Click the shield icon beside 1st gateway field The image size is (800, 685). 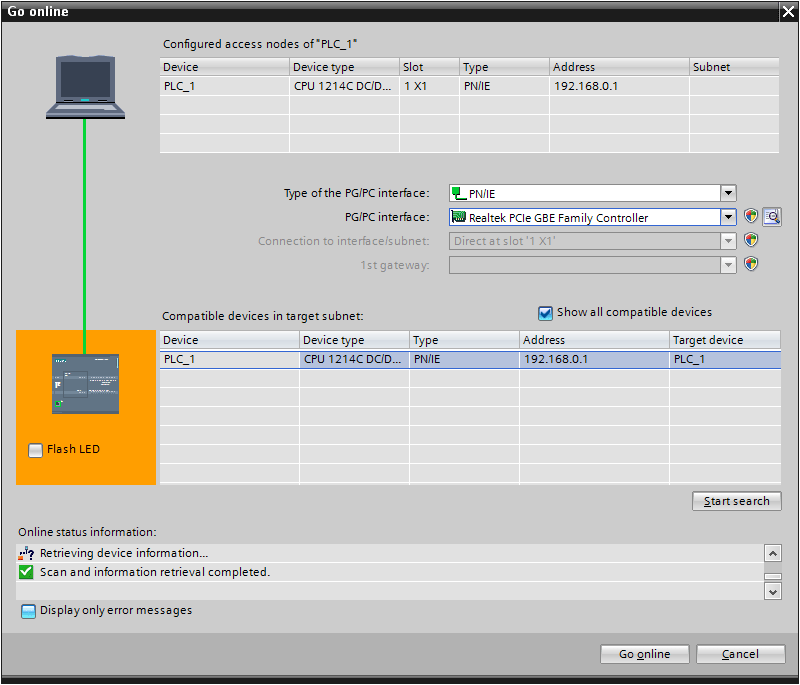751,264
